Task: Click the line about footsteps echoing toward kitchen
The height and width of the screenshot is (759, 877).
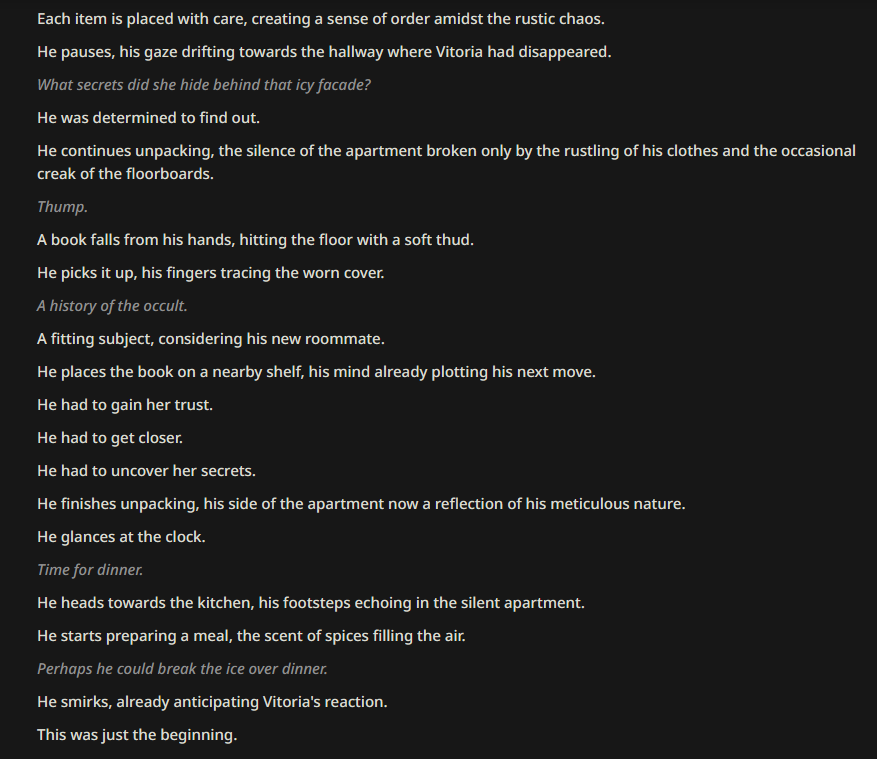Action: tap(310, 603)
